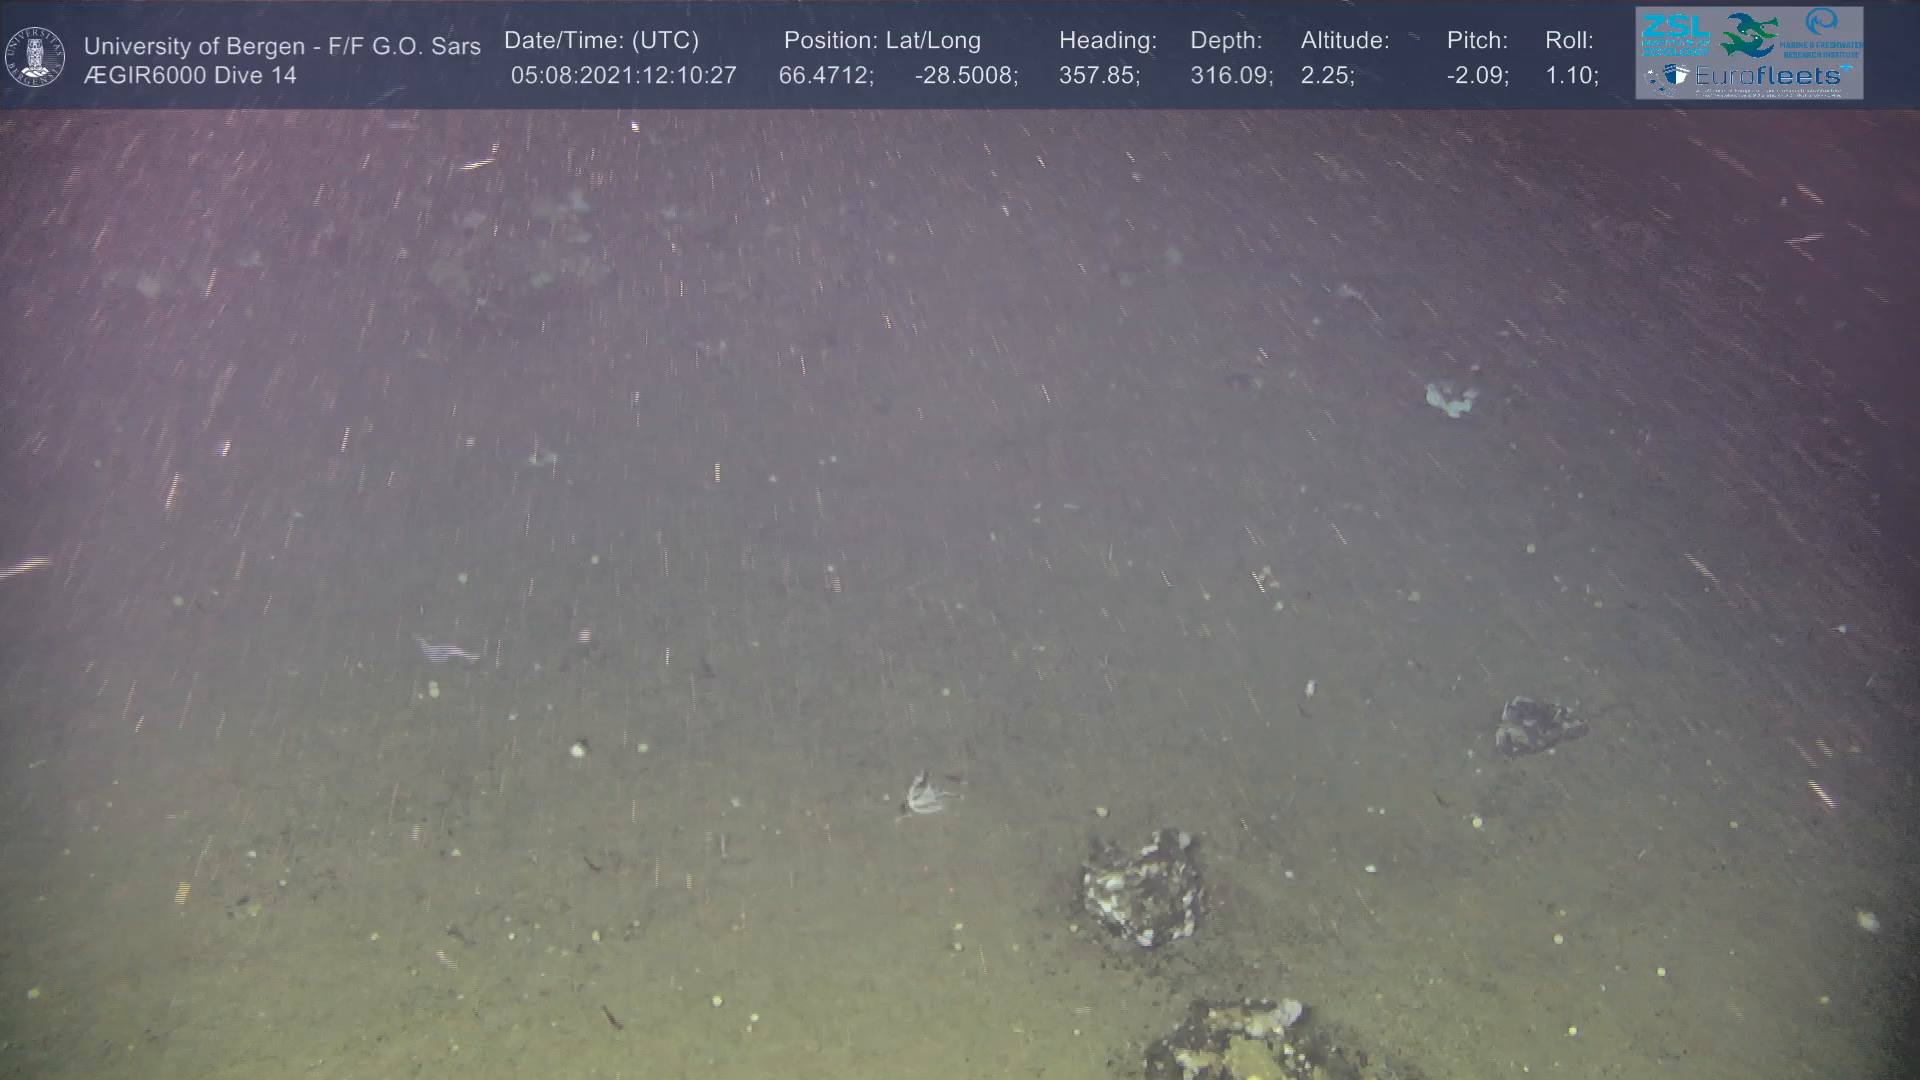Click the Position: Lat/Long label
The width and height of the screenshot is (1920, 1080).
(881, 41)
